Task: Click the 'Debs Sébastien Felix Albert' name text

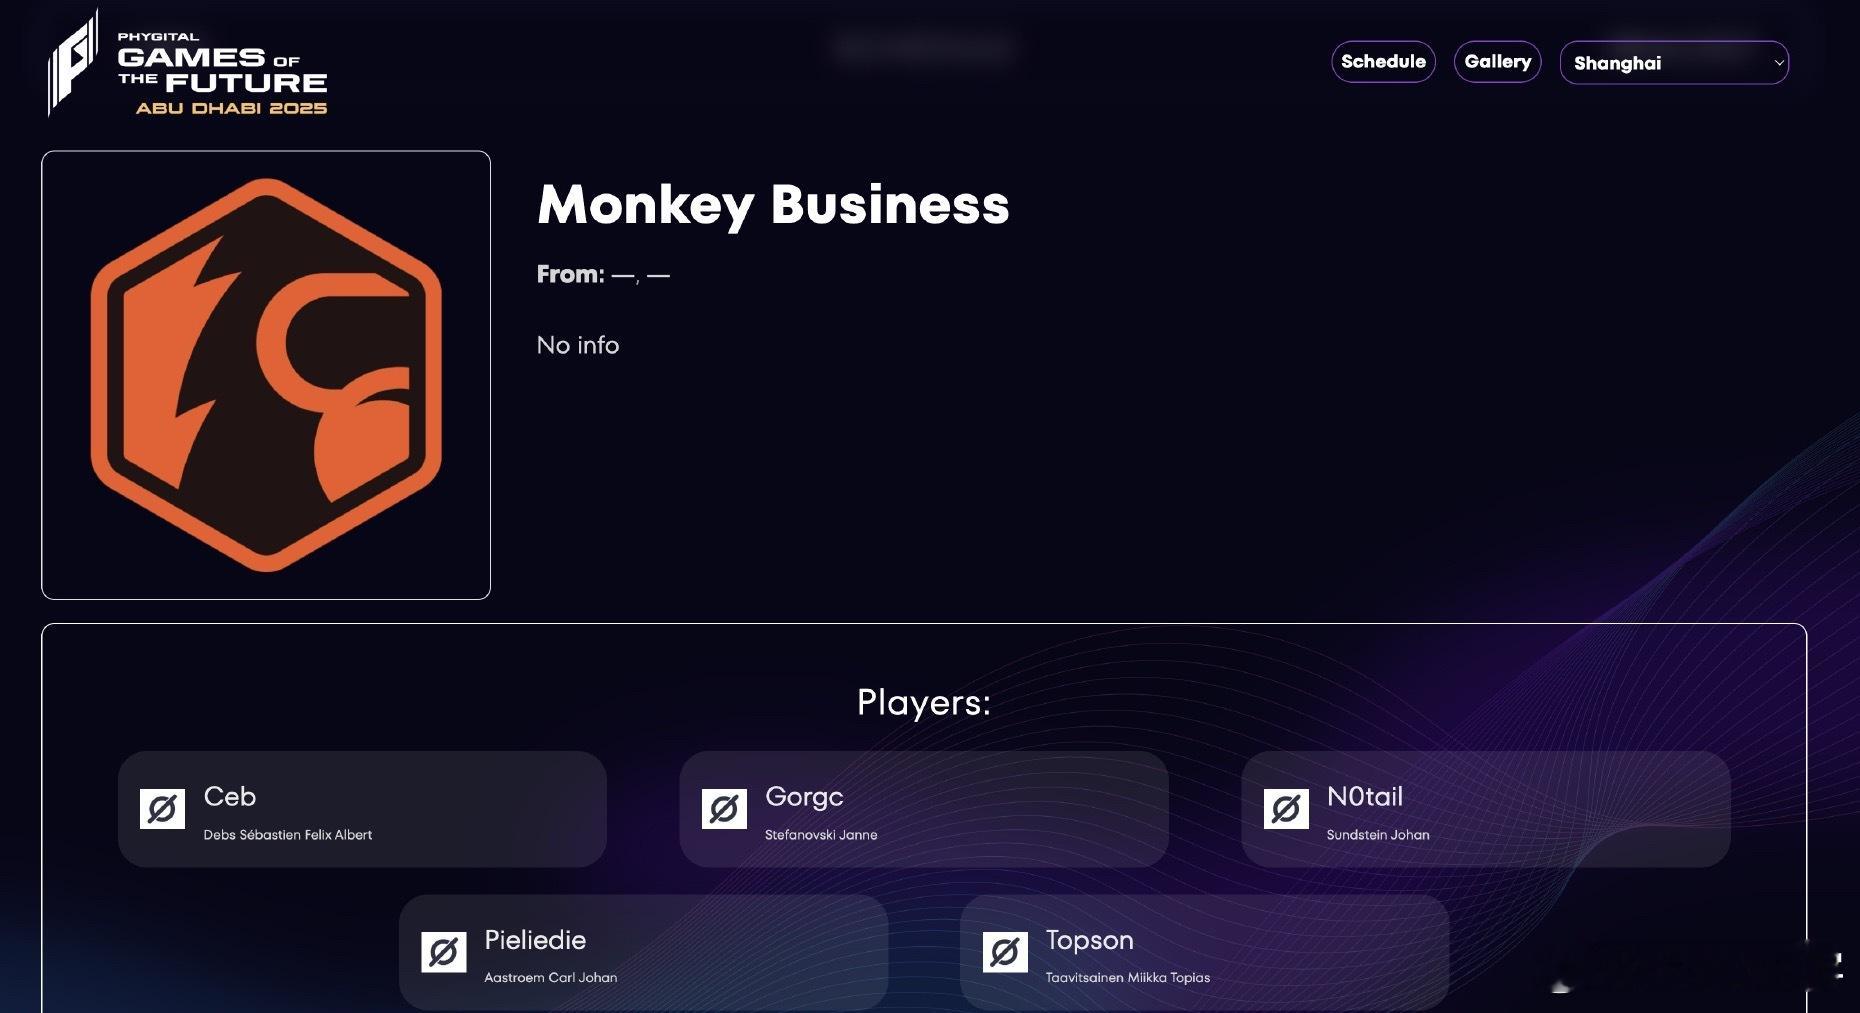Action: click(288, 835)
